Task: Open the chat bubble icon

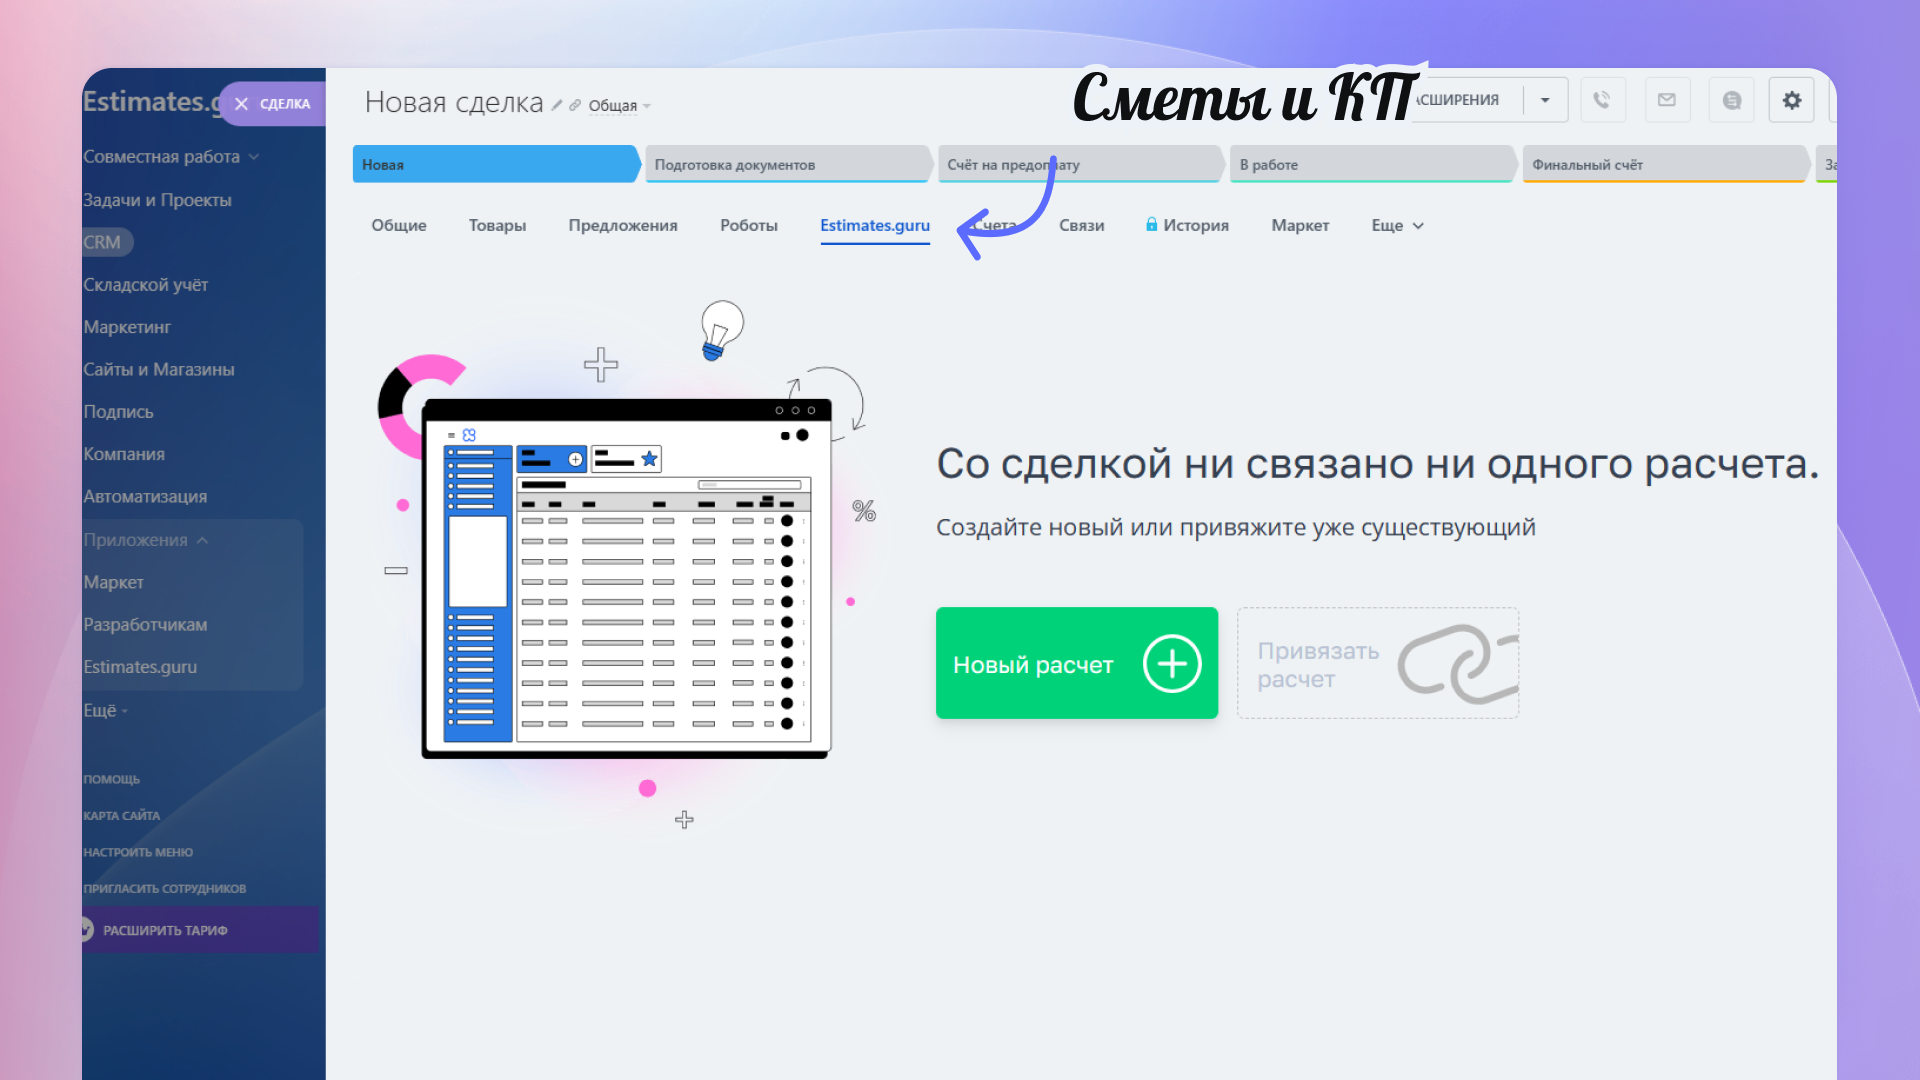Action: (1731, 100)
